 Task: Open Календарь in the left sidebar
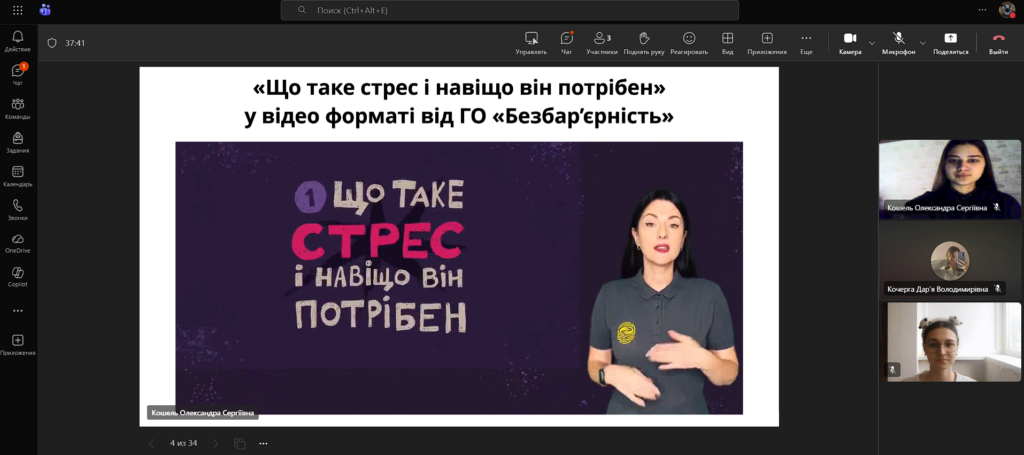click(x=17, y=176)
